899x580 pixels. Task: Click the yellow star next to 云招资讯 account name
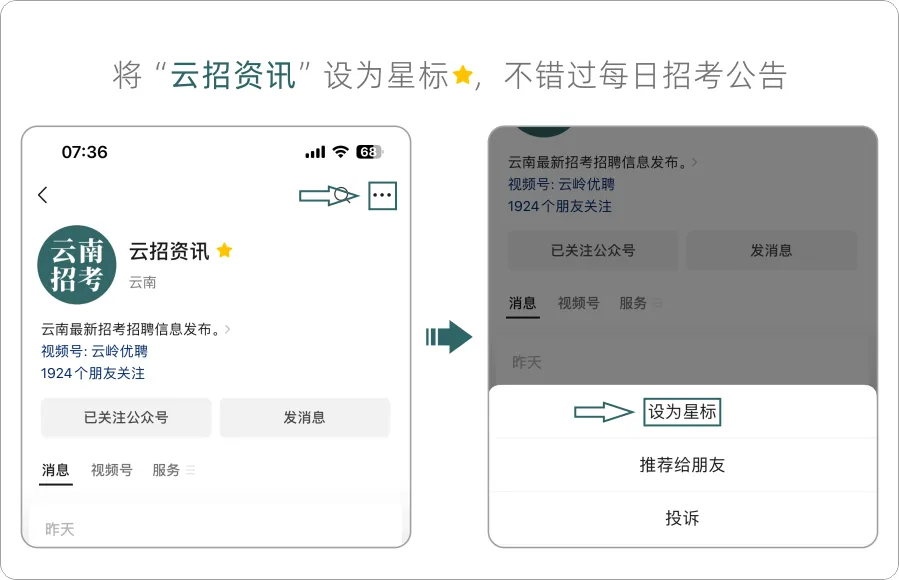225,251
